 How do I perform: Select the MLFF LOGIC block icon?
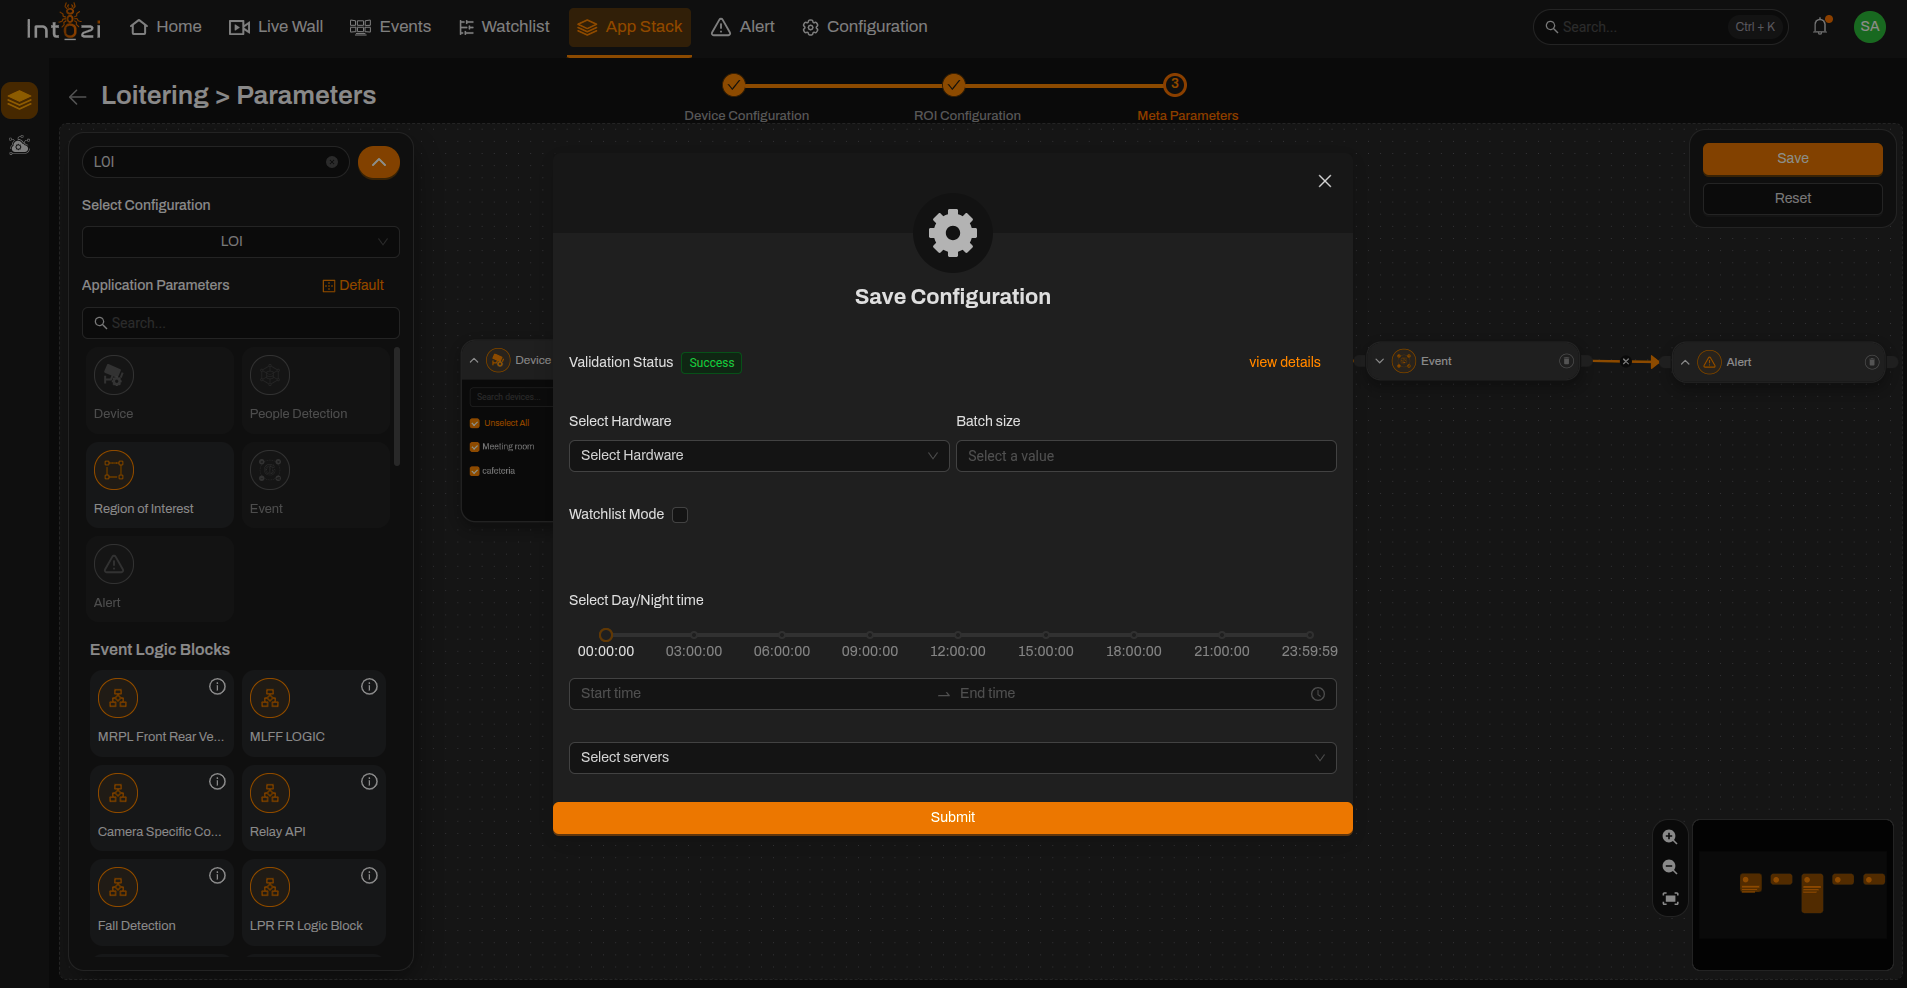[270, 698]
